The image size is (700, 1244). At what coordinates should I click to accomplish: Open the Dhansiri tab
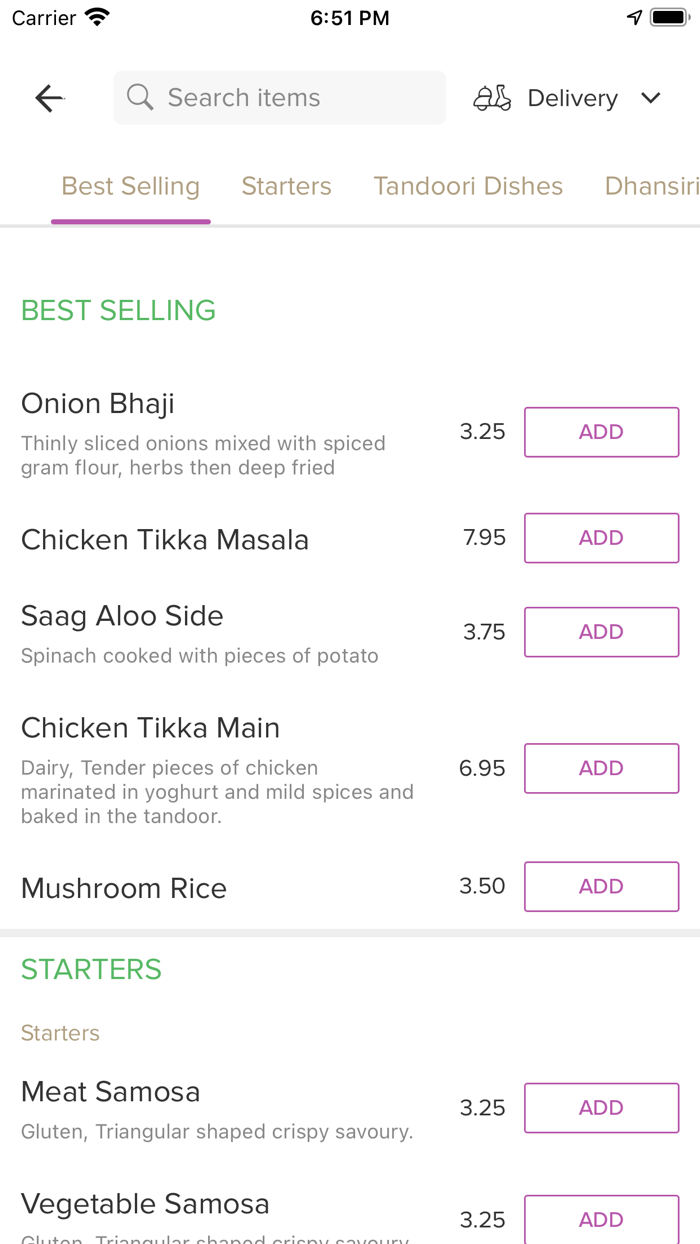[651, 186]
